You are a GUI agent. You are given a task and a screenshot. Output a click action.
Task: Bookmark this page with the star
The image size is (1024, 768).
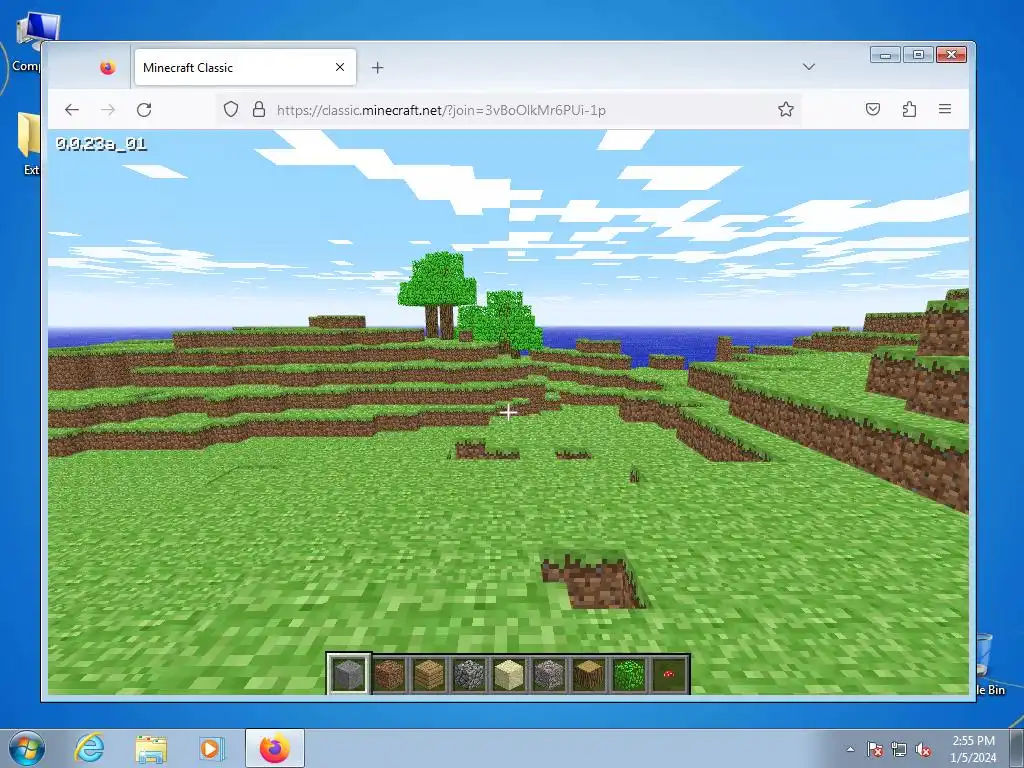(x=786, y=109)
